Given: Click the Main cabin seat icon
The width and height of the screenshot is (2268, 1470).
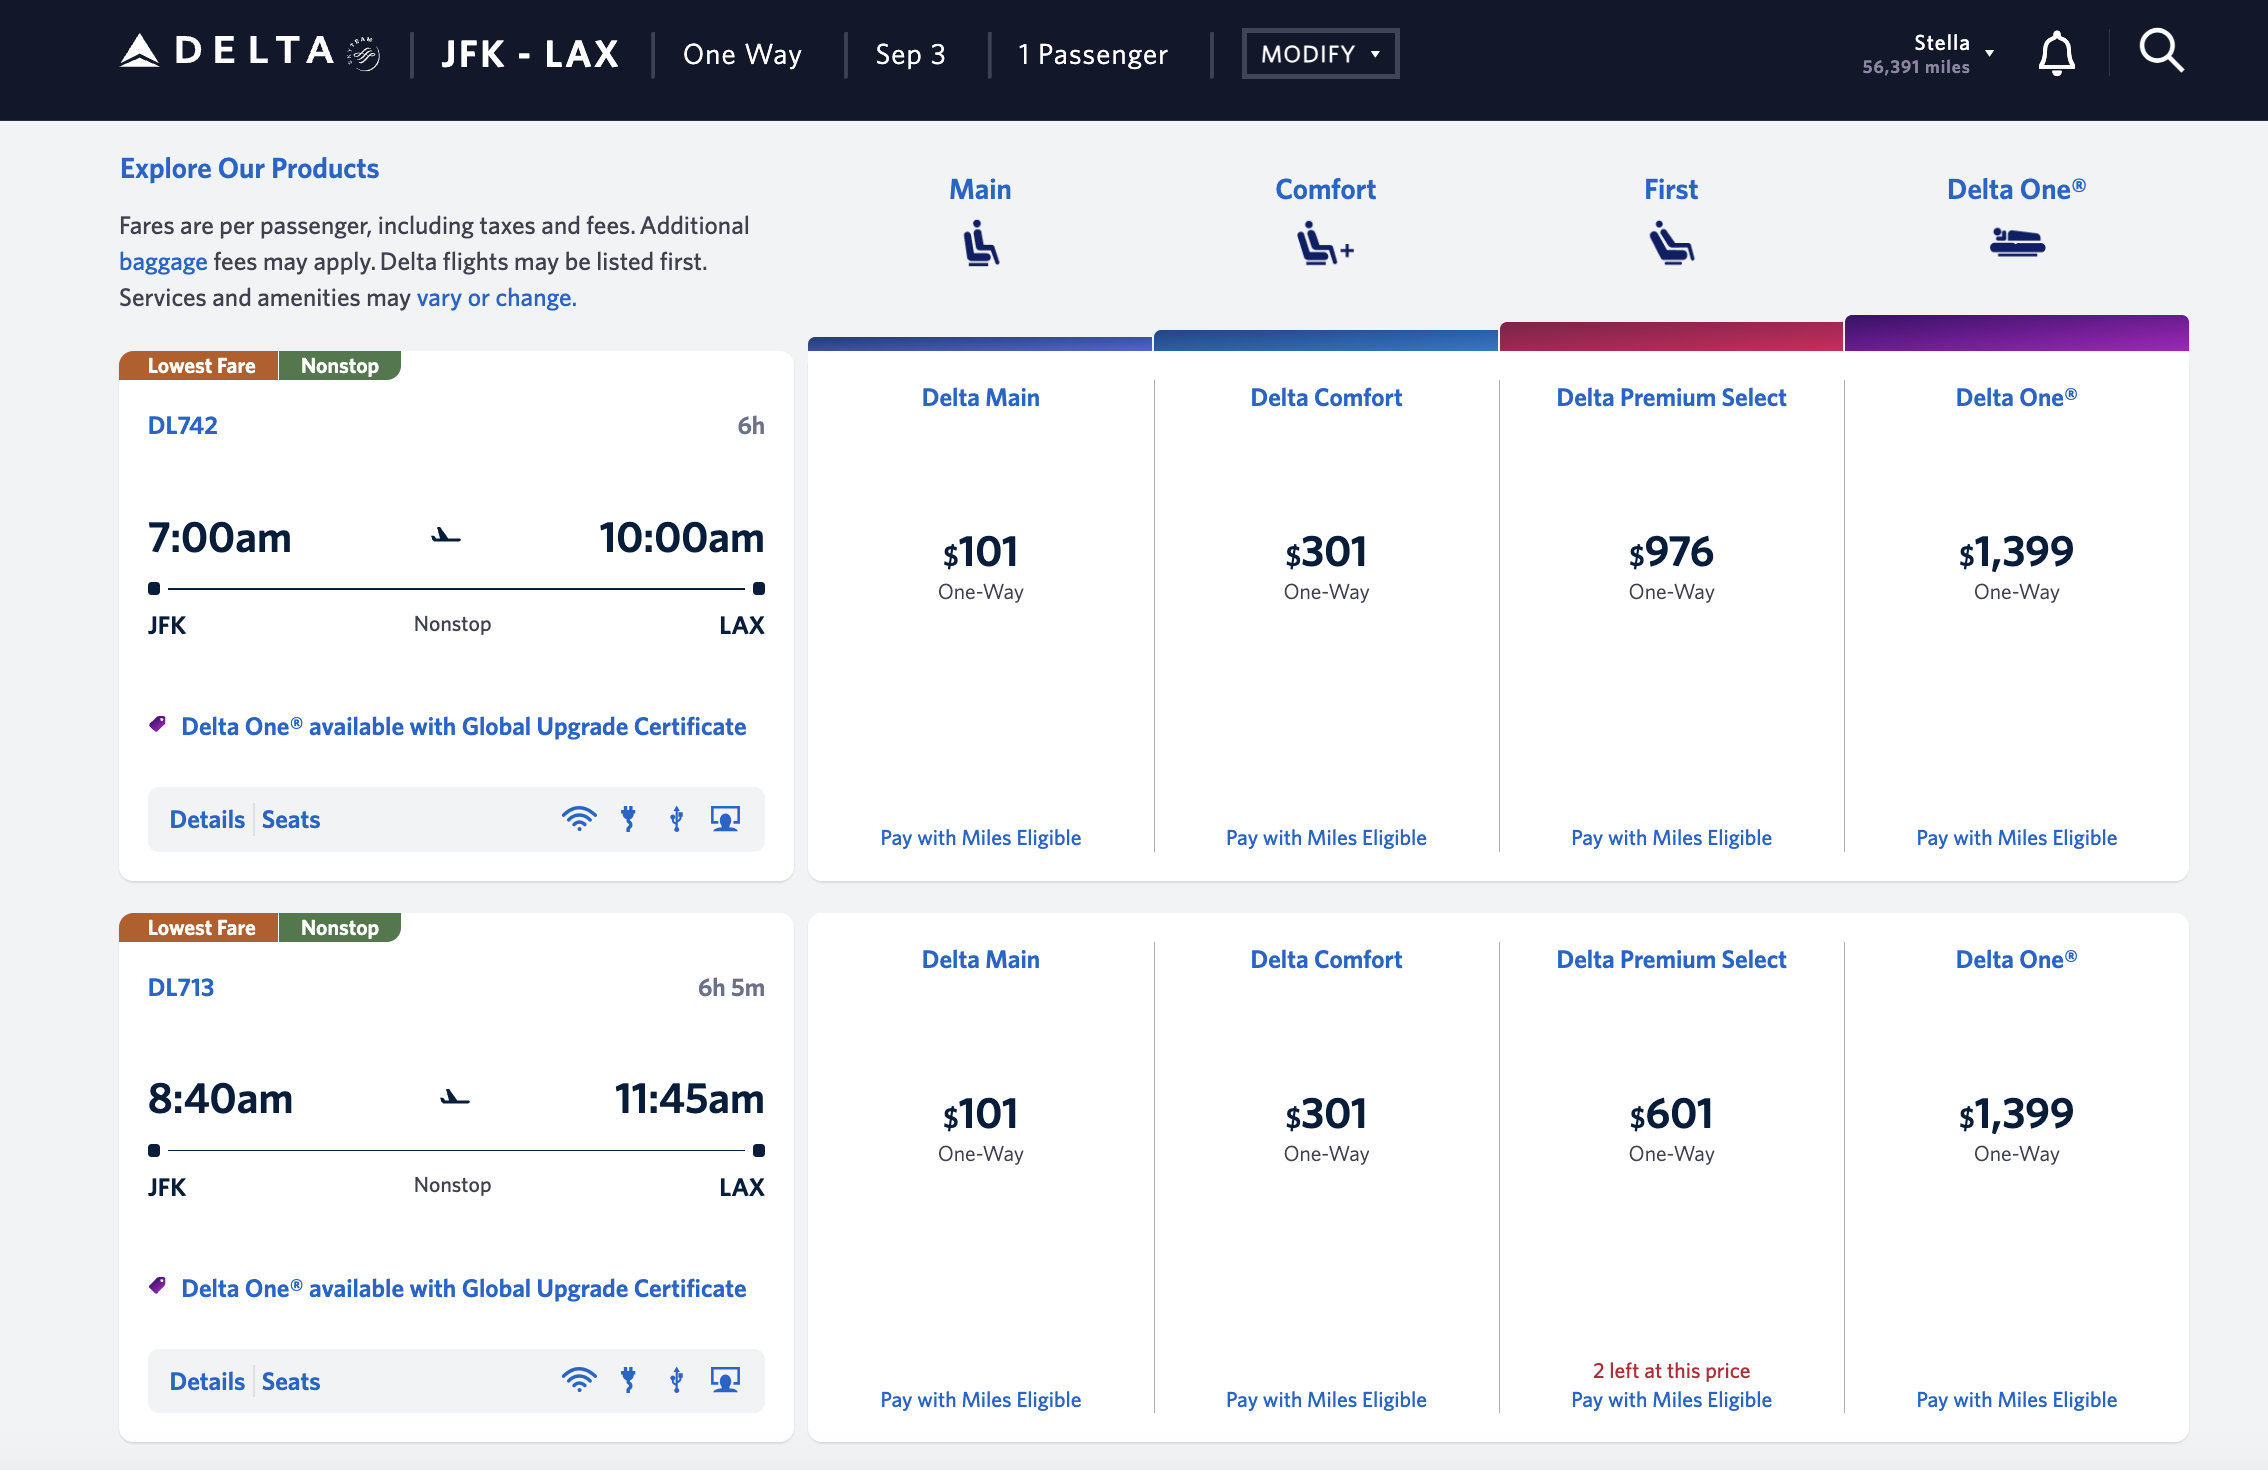Looking at the screenshot, I should coord(981,245).
